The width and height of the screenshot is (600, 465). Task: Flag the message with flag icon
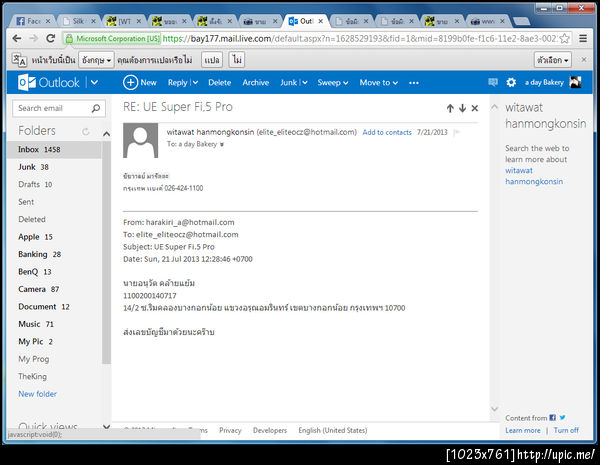point(456,132)
